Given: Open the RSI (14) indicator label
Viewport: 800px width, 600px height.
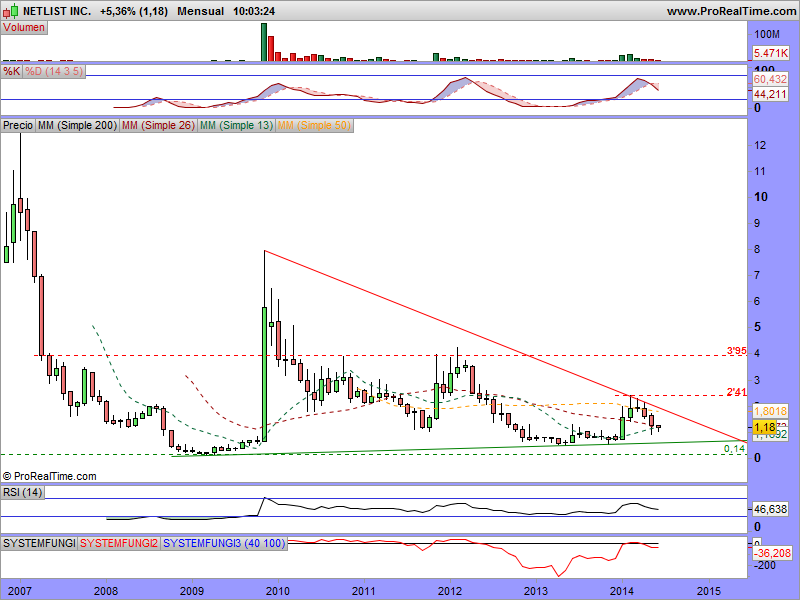Looking at the screenshot, I should [22, 492].
